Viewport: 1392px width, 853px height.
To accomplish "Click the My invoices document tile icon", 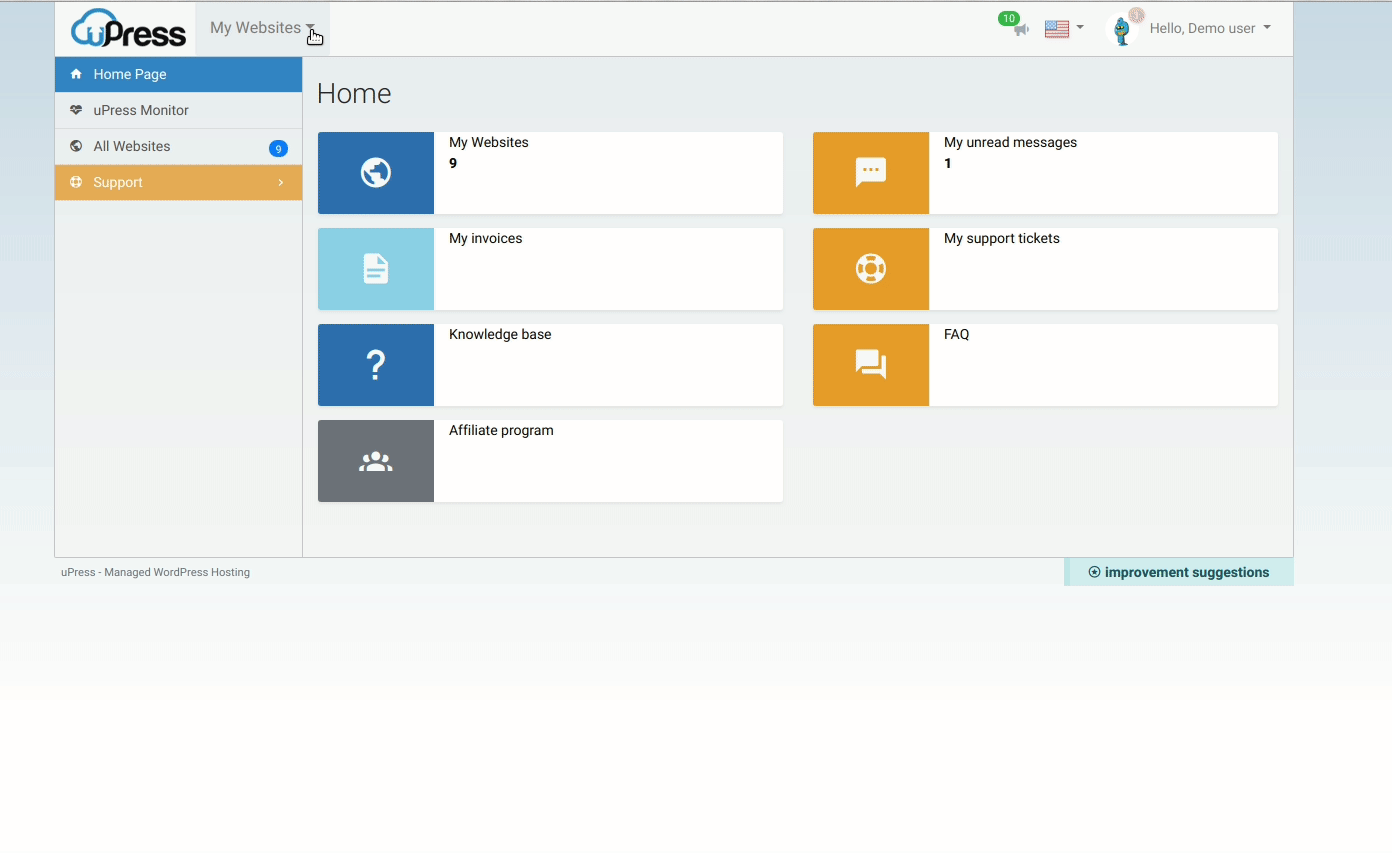I will click(x=376, y=269).
